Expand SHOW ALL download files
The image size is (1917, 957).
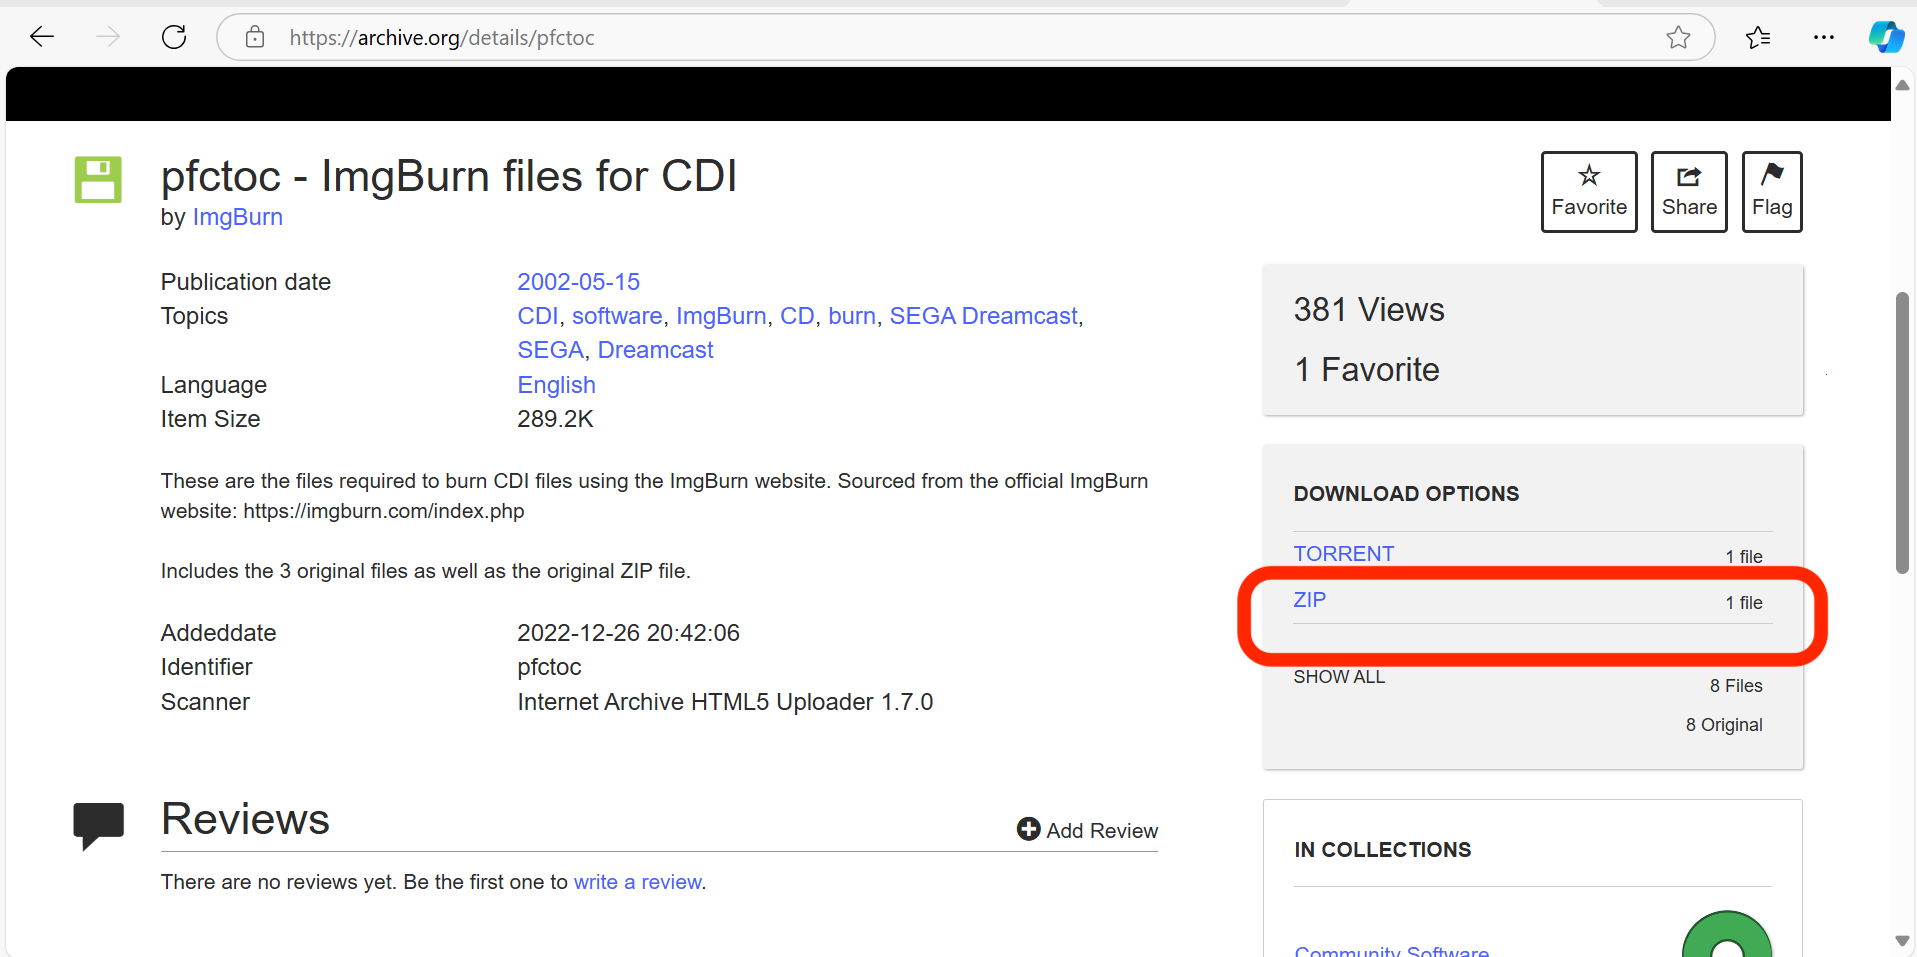[x=1338, y=677]
